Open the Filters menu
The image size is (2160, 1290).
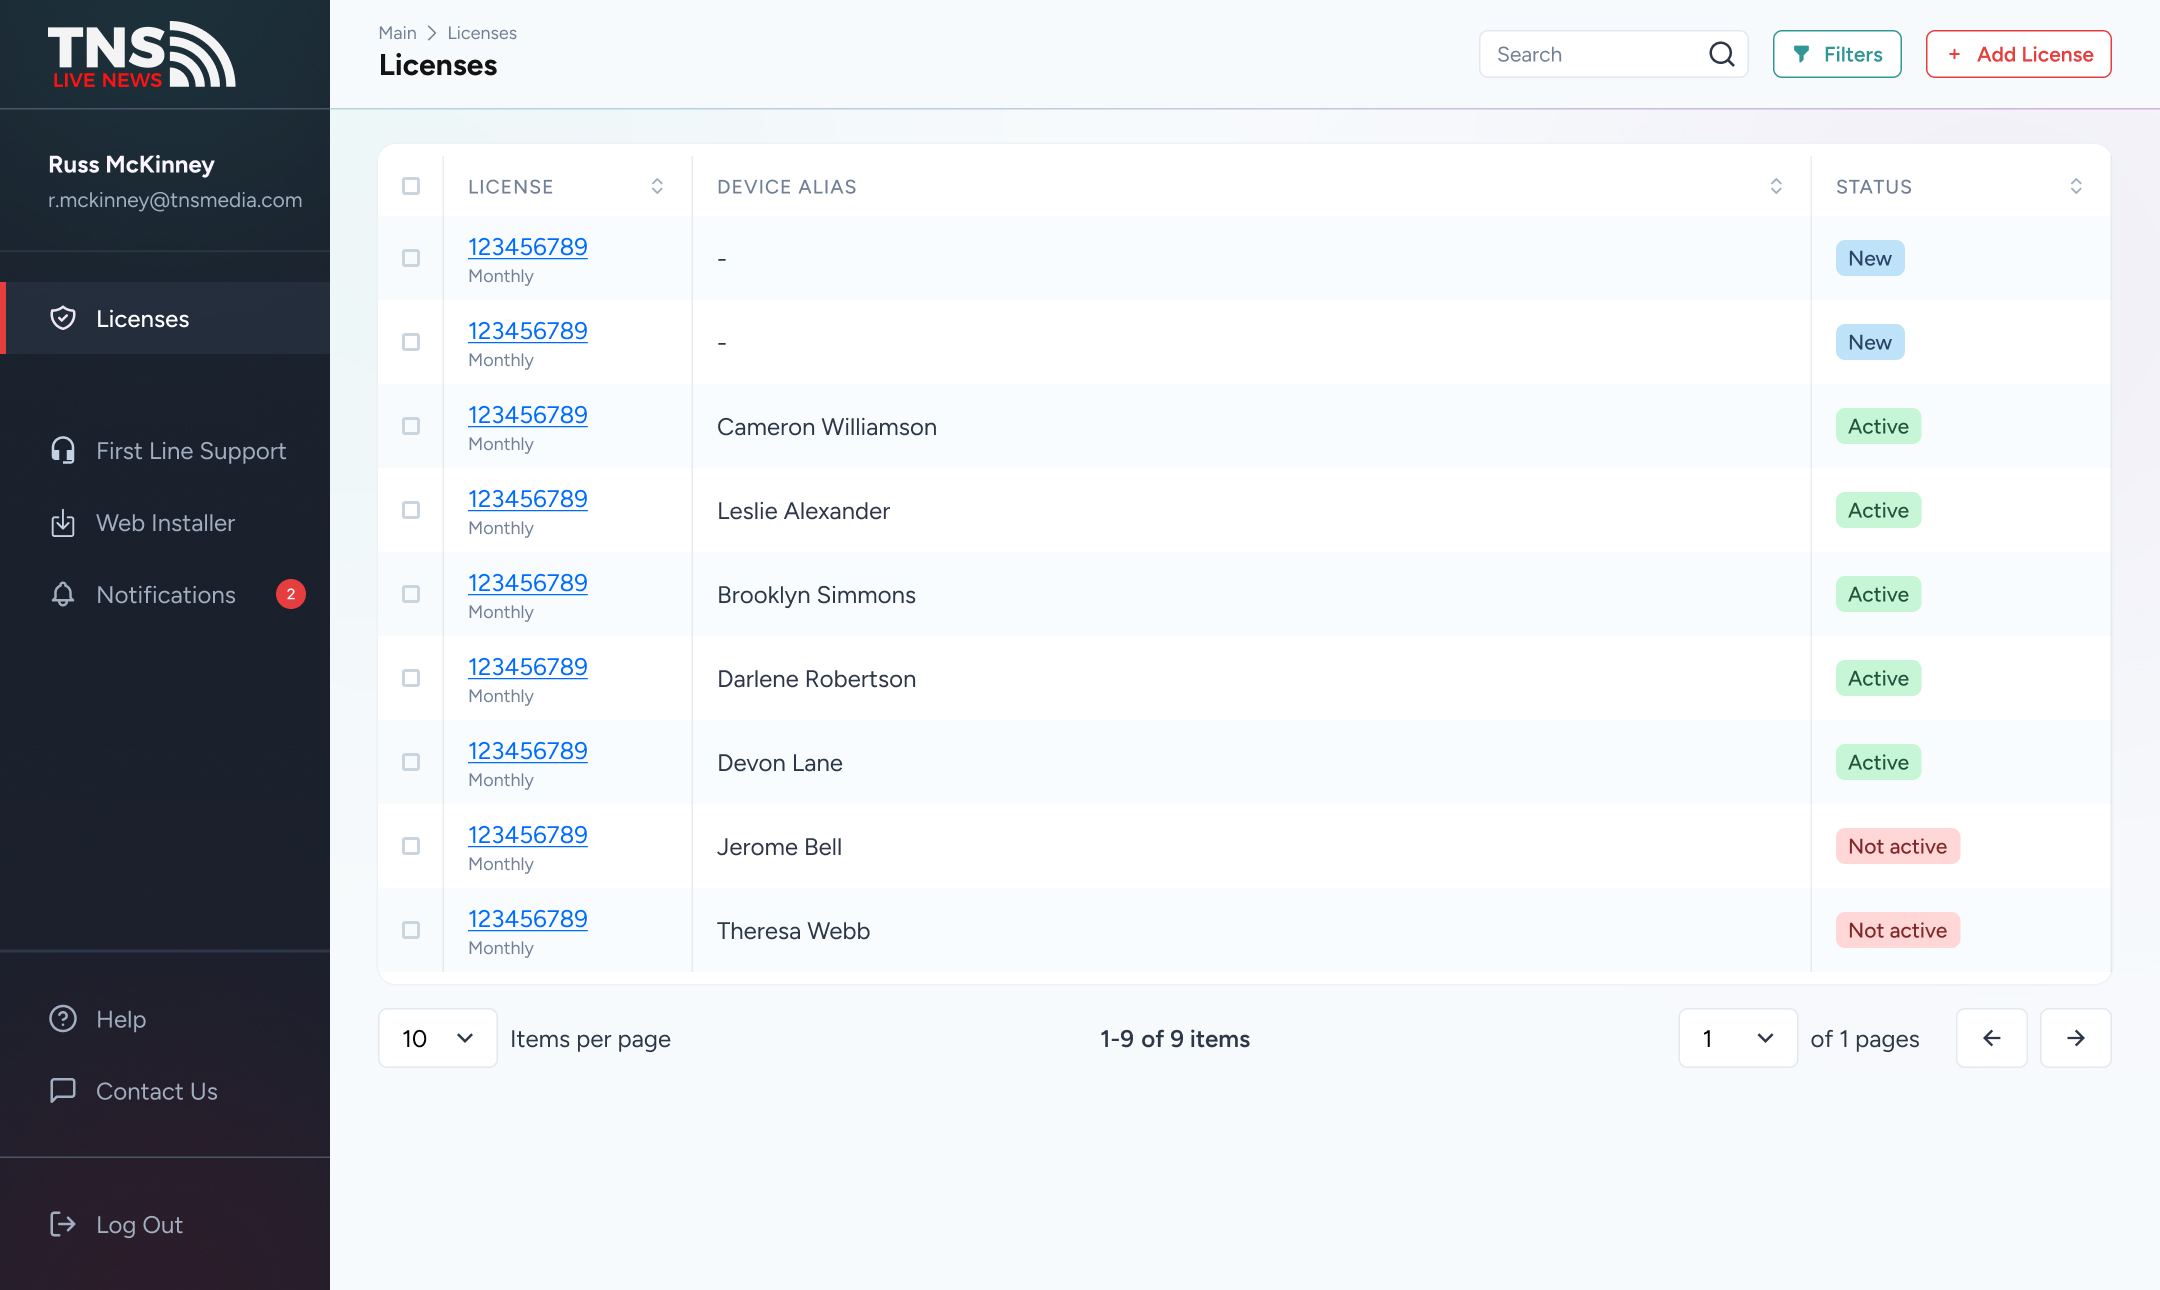click(1836, 54)
